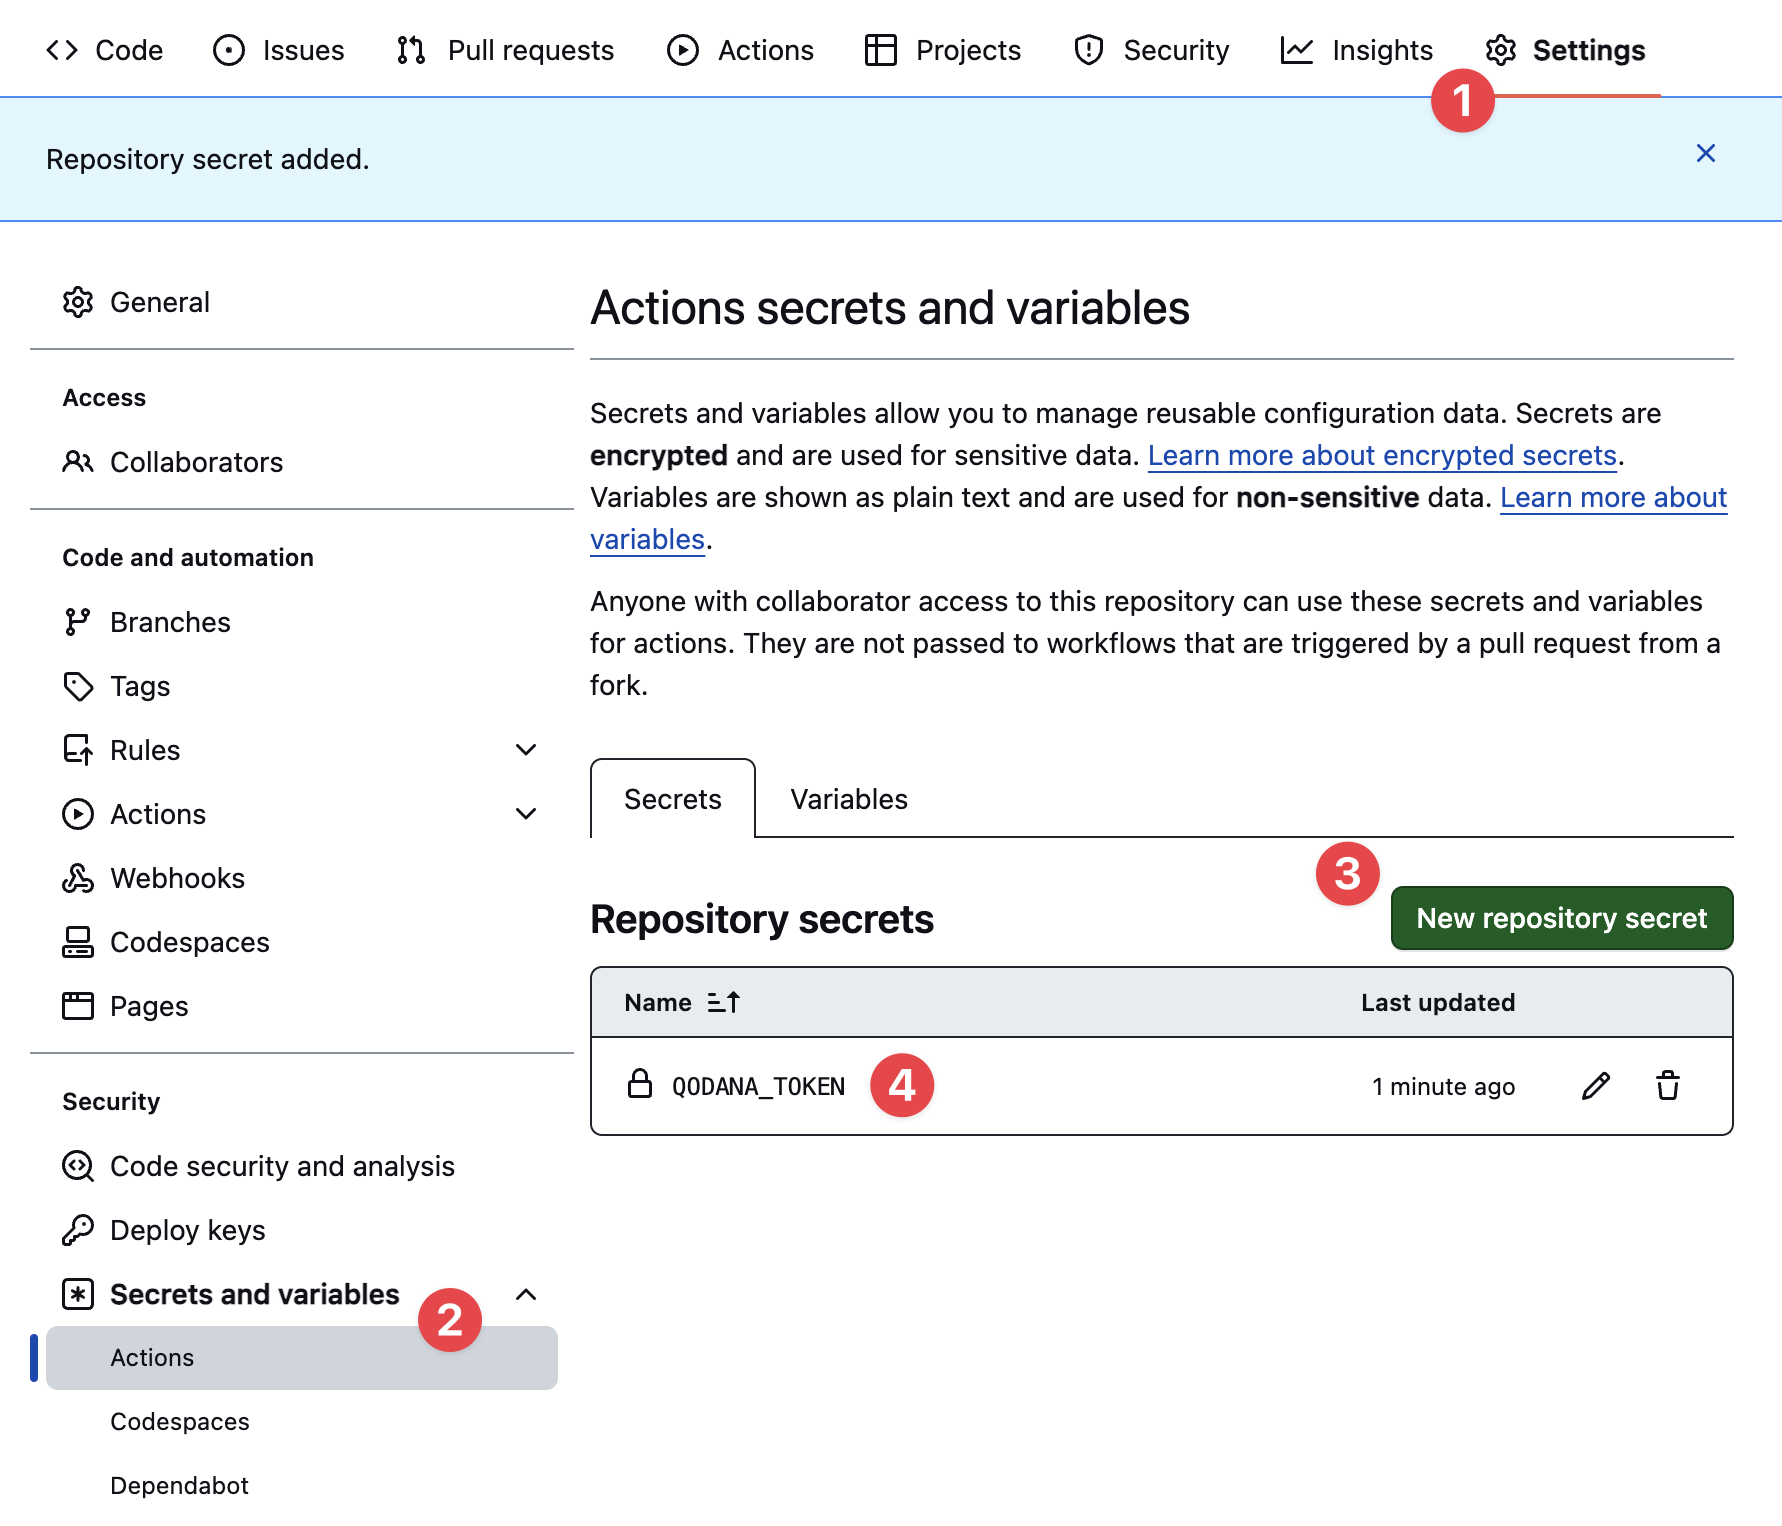
Task: Select Dependabot under Secrets and variables
Action: 302,1486
